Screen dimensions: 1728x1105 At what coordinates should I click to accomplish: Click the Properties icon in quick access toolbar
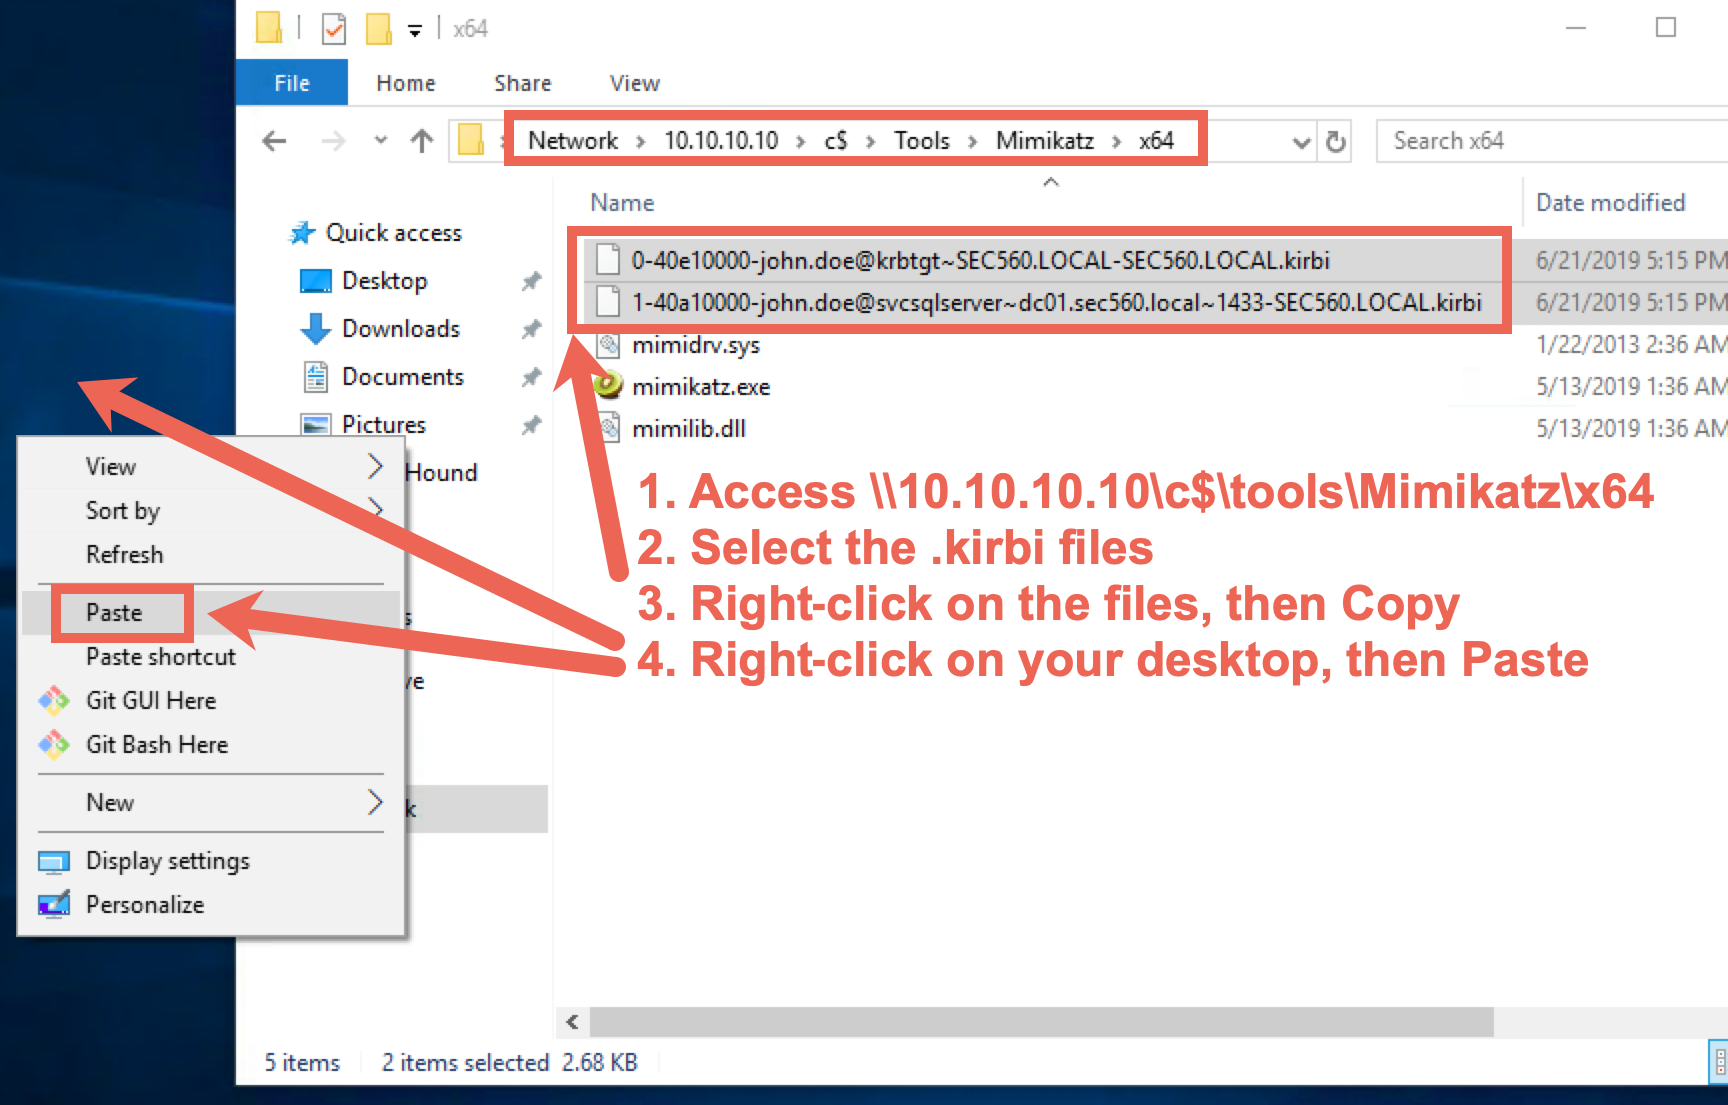(x=334, y=29)
